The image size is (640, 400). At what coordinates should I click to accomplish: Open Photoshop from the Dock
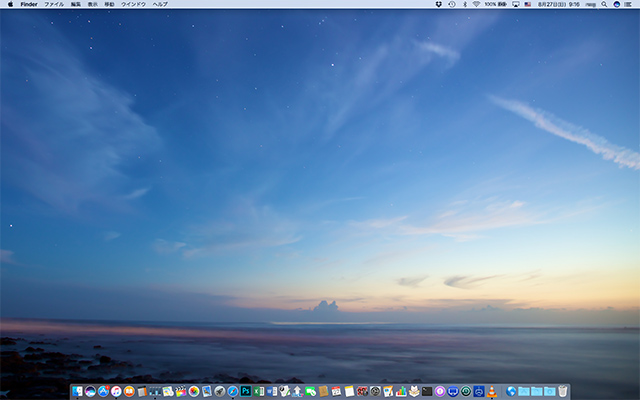[x=246, y=391]
